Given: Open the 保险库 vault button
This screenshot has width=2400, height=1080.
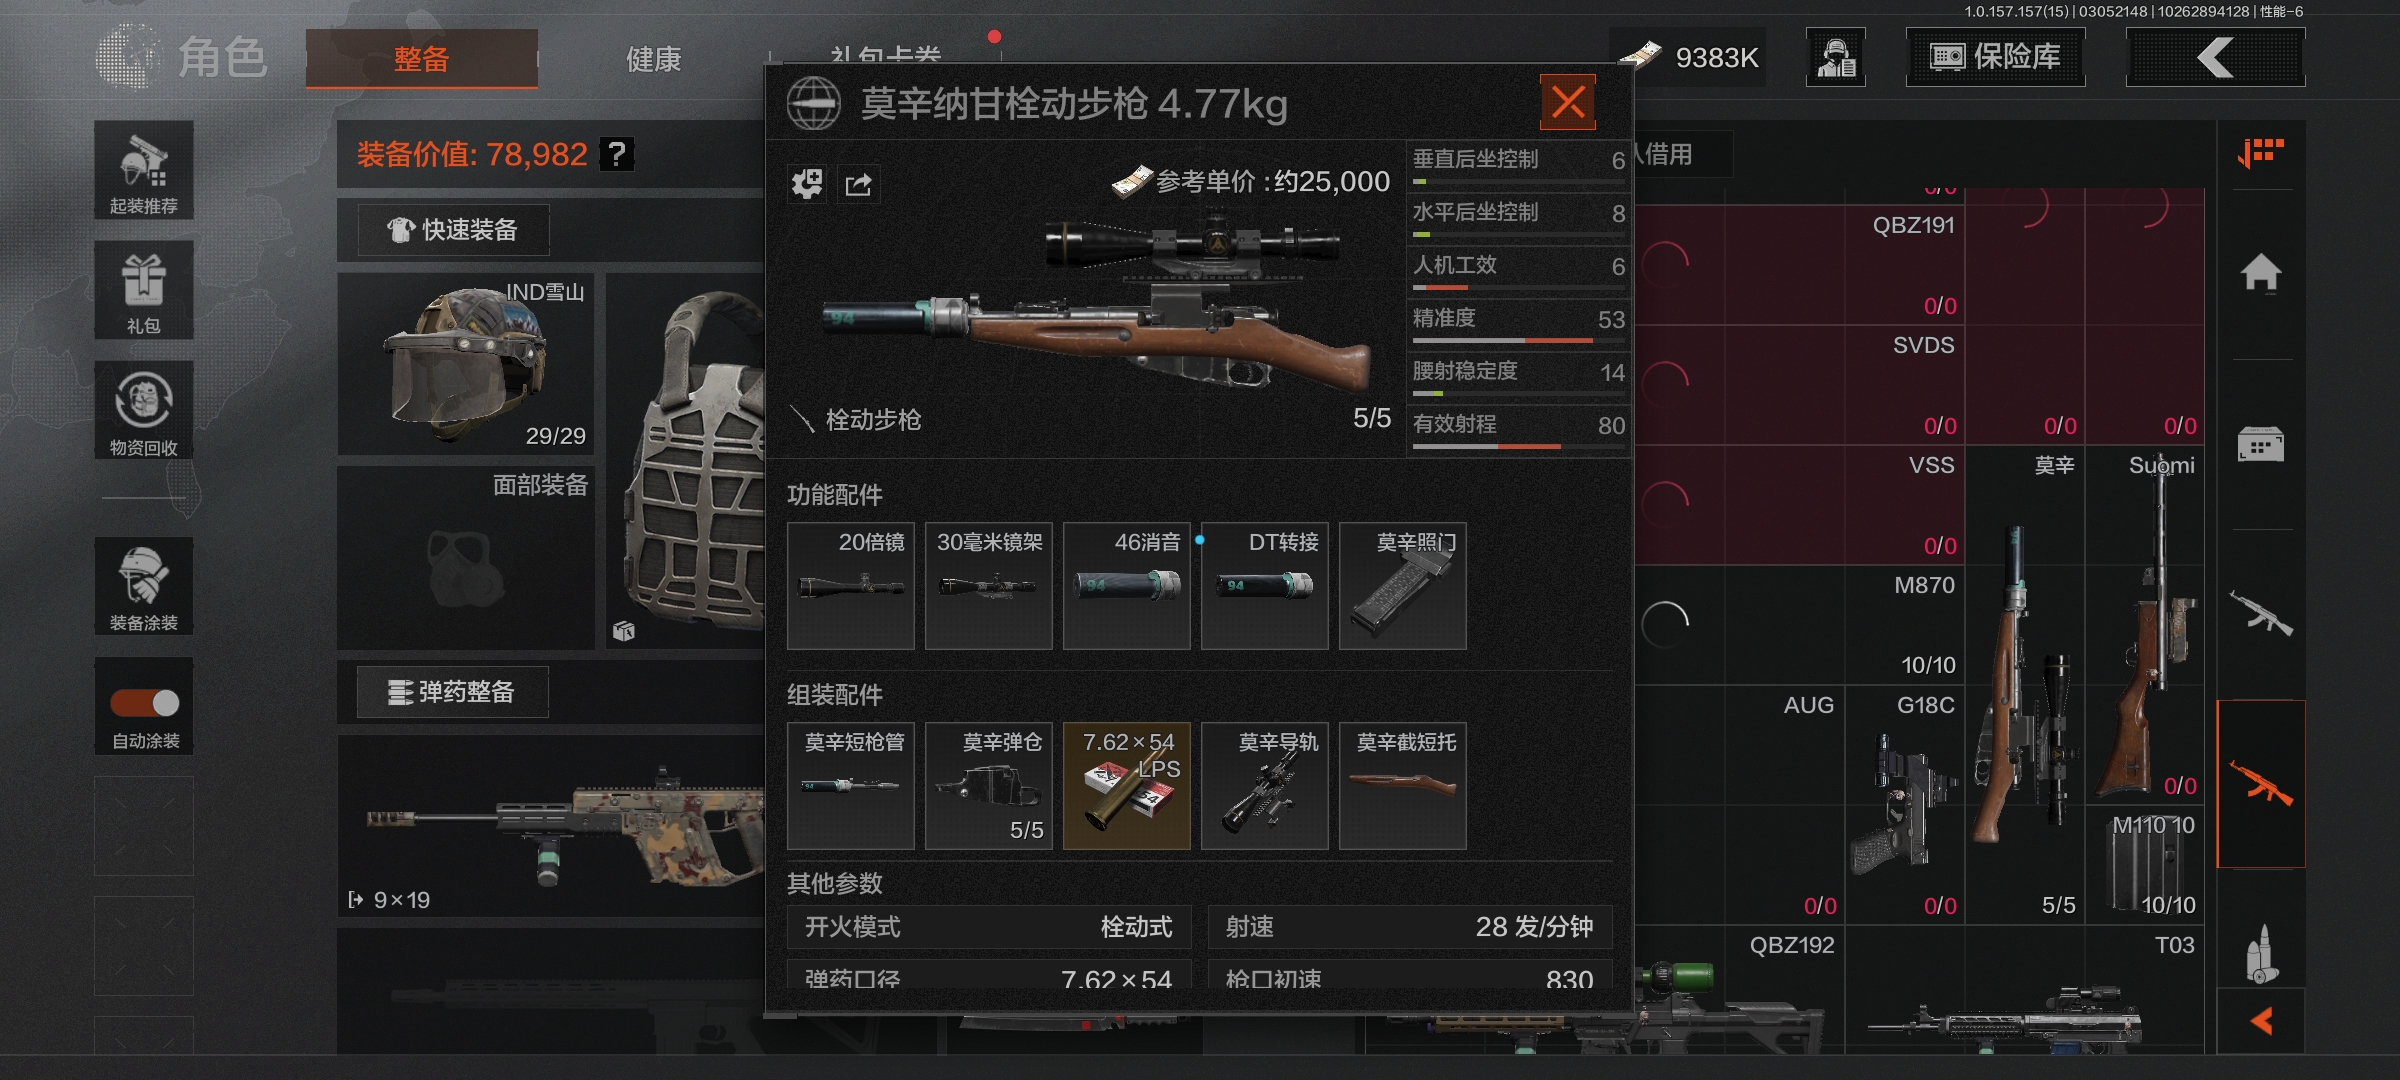Looking at the screenshot, I should [x=1995, y=57].
